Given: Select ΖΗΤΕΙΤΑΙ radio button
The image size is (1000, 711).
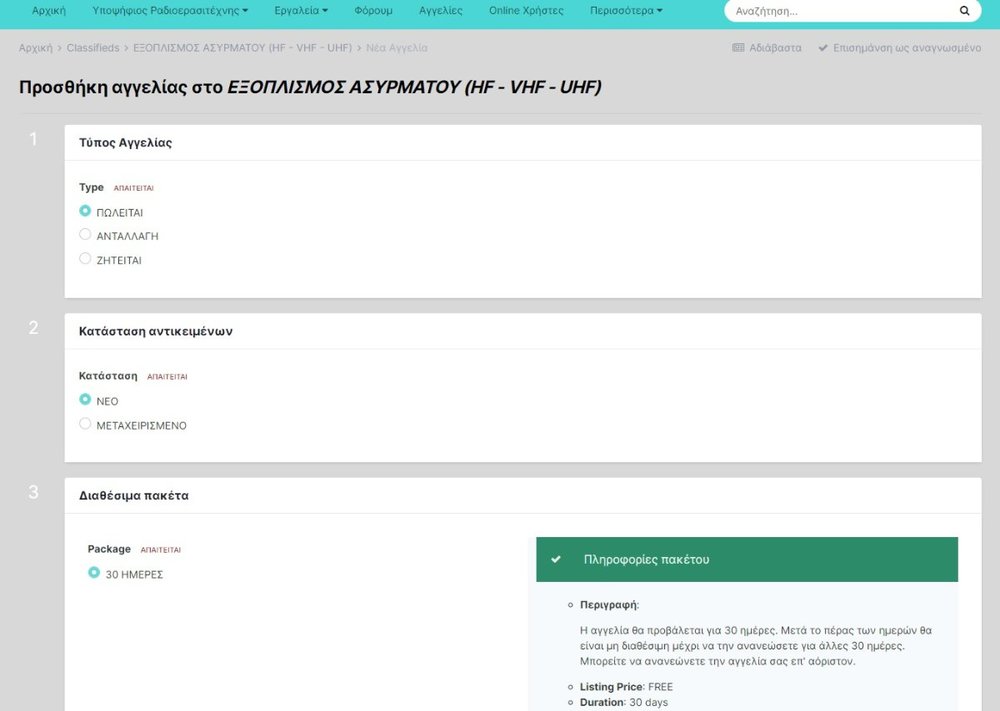Looking at the screenshot, I should pos(85,259).
